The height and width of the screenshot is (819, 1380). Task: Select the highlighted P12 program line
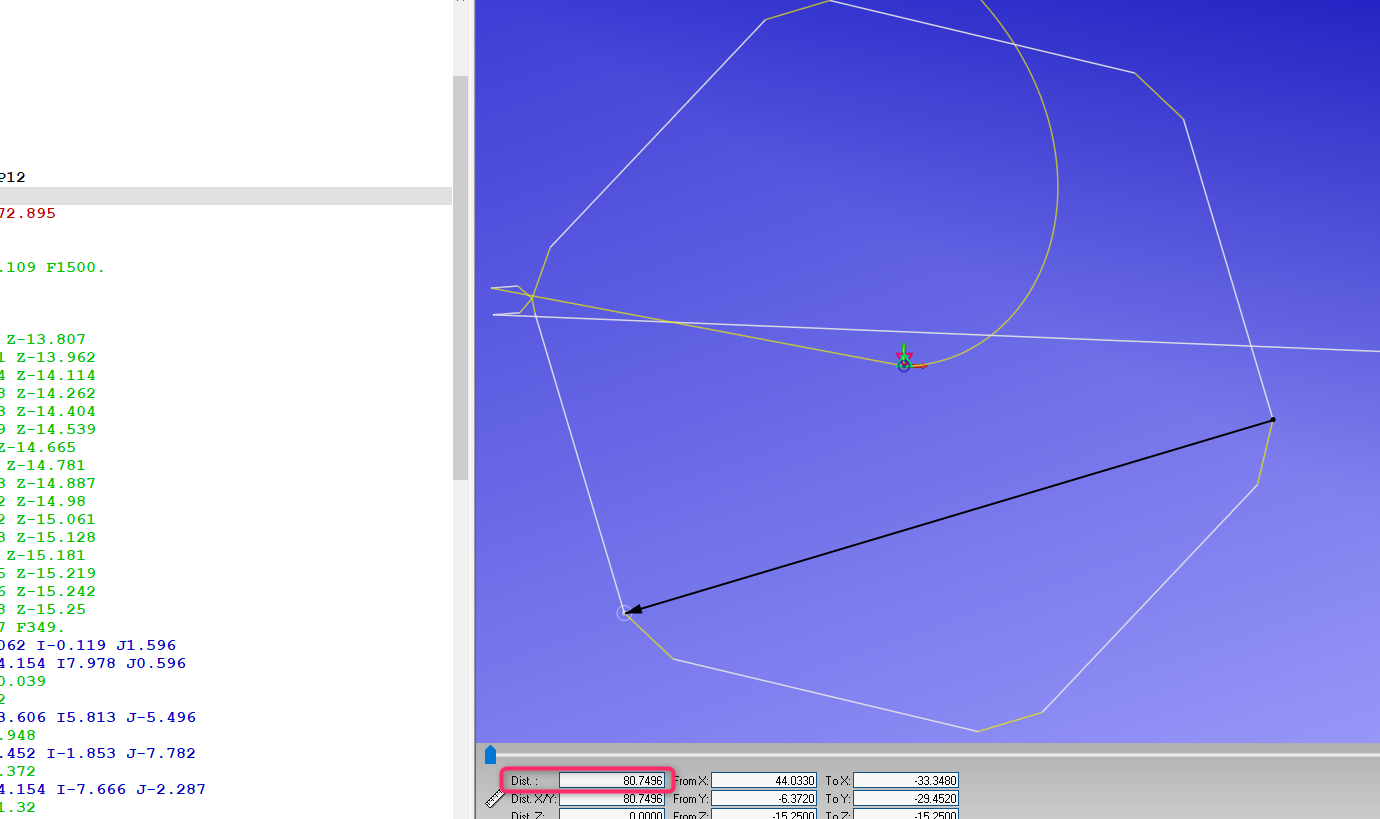[x=14, y=177]
